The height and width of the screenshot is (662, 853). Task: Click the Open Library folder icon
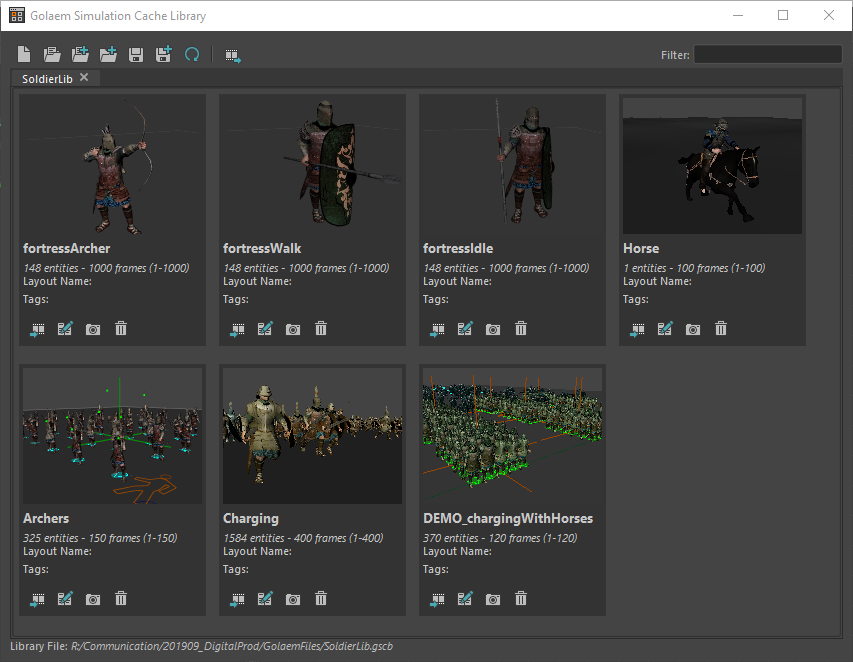[52, 55]
